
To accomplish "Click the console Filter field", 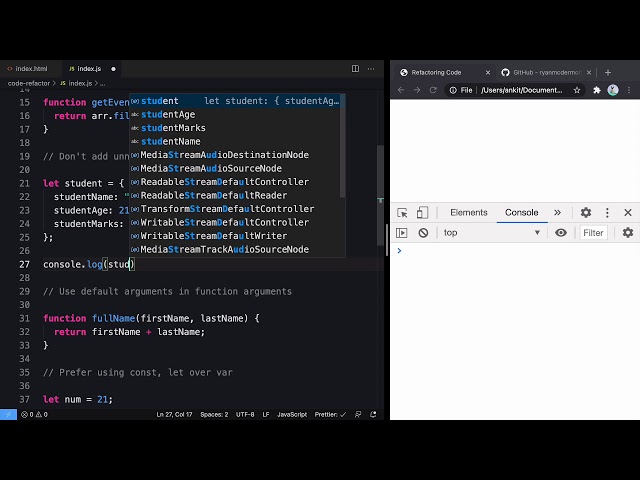I will 593,233.
